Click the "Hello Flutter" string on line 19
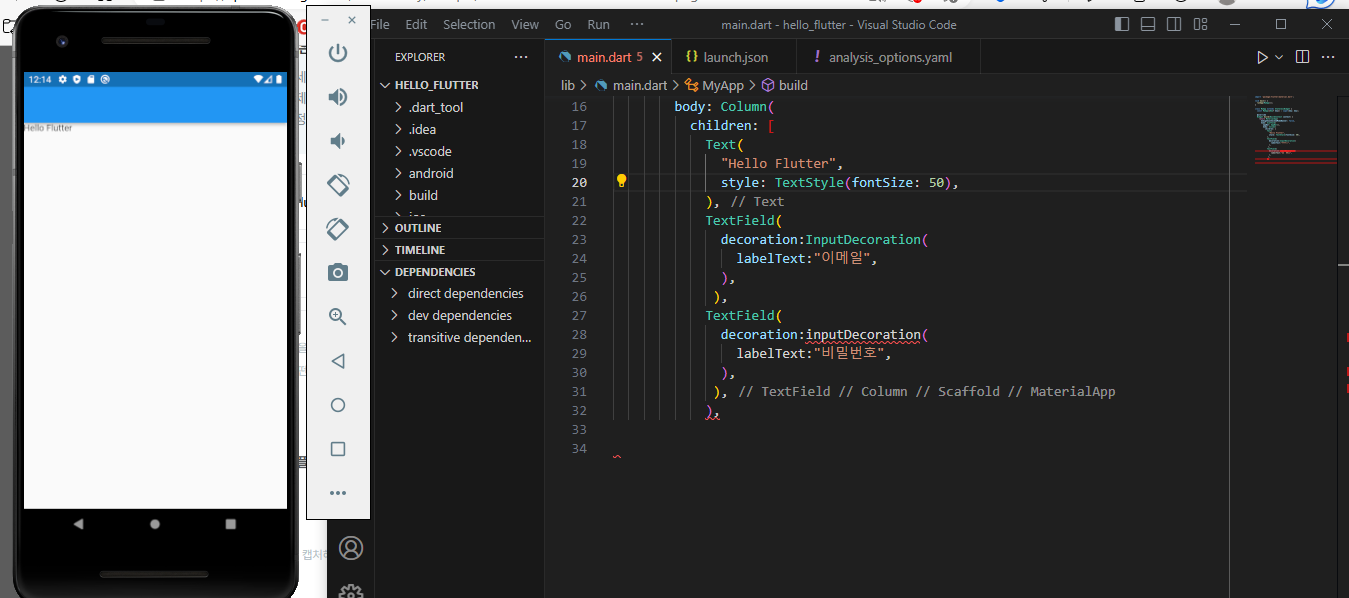 coord(780,163)
